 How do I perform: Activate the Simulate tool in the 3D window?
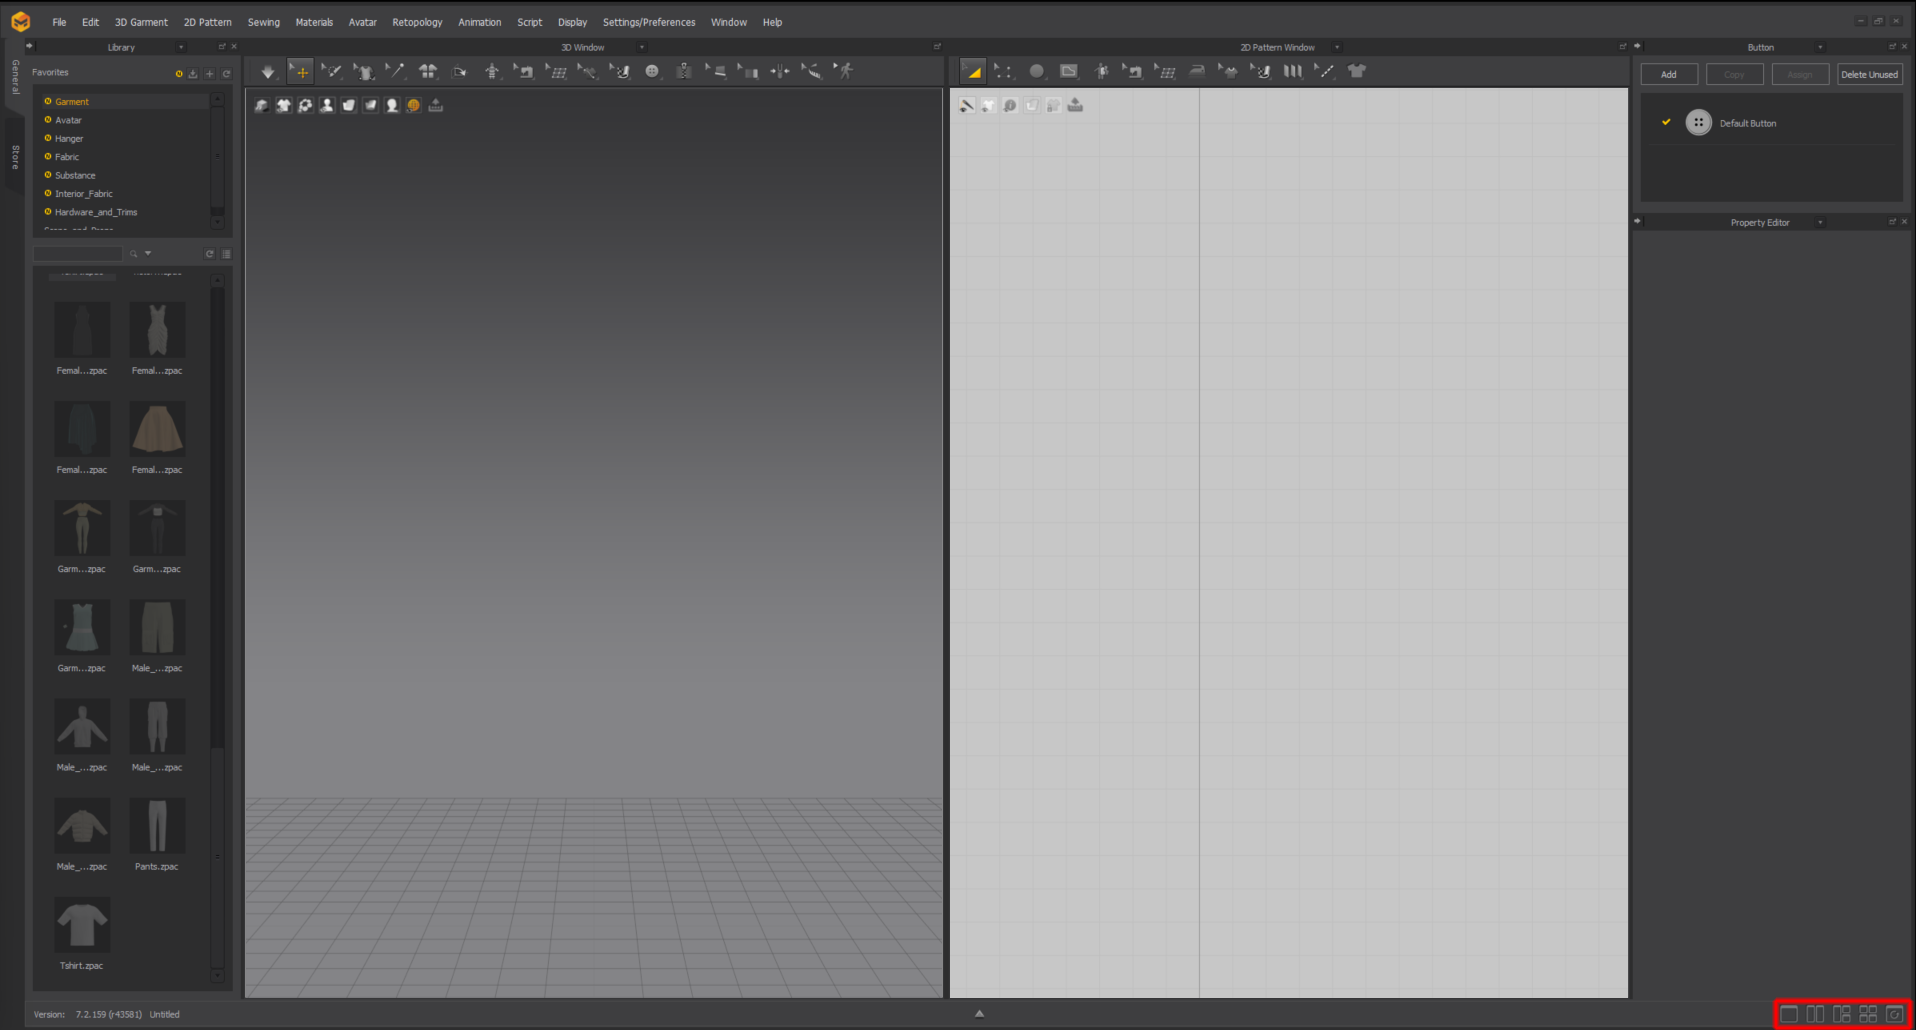pos(267,71)
